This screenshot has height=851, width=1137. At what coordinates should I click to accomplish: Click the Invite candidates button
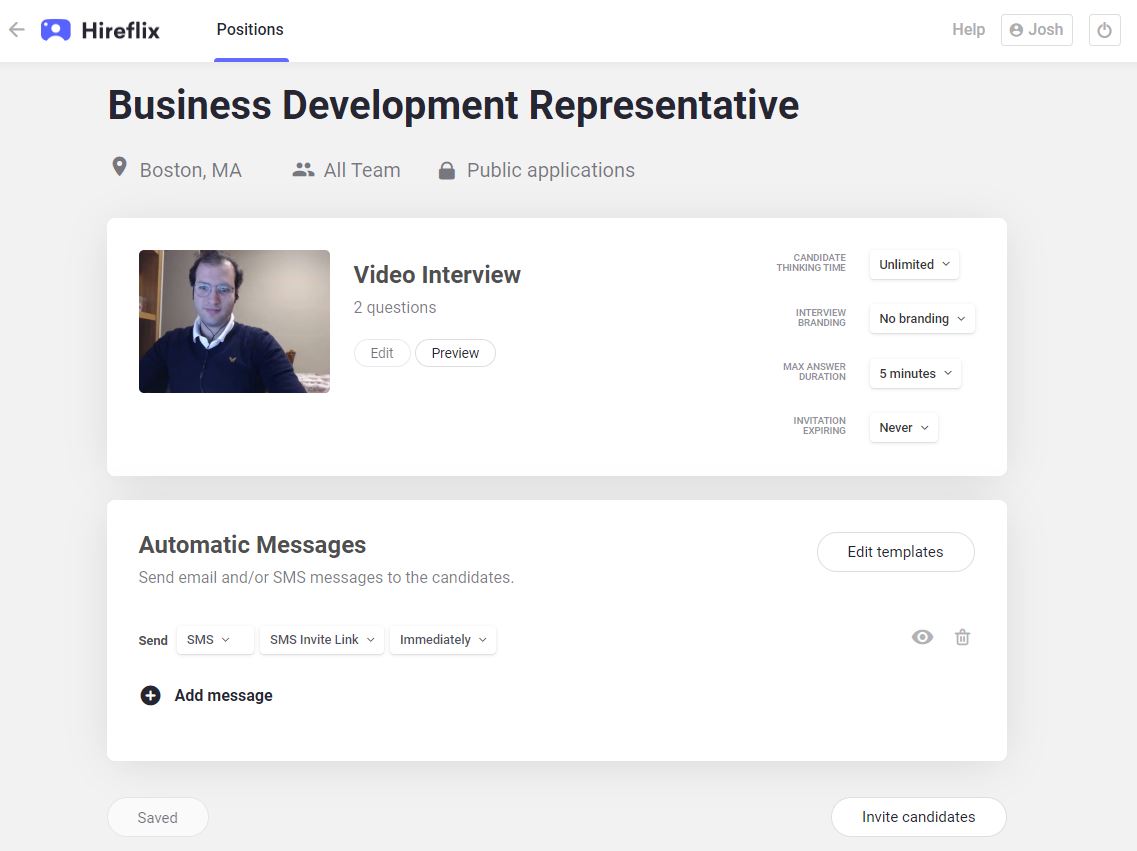click(918, 817)
